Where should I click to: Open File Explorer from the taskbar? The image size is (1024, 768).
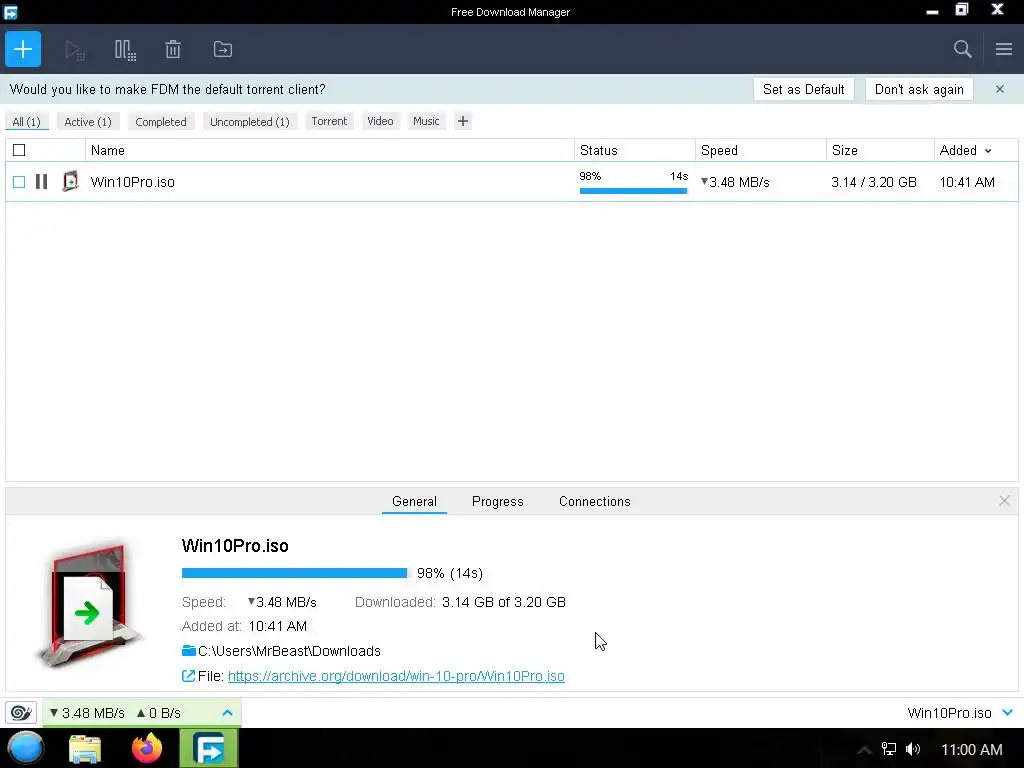85,748
